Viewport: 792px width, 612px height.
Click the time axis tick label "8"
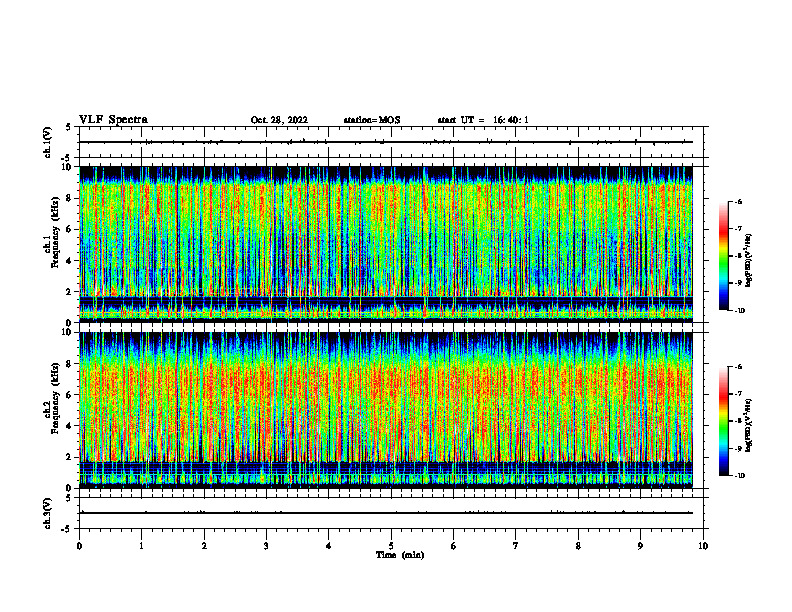578,546
